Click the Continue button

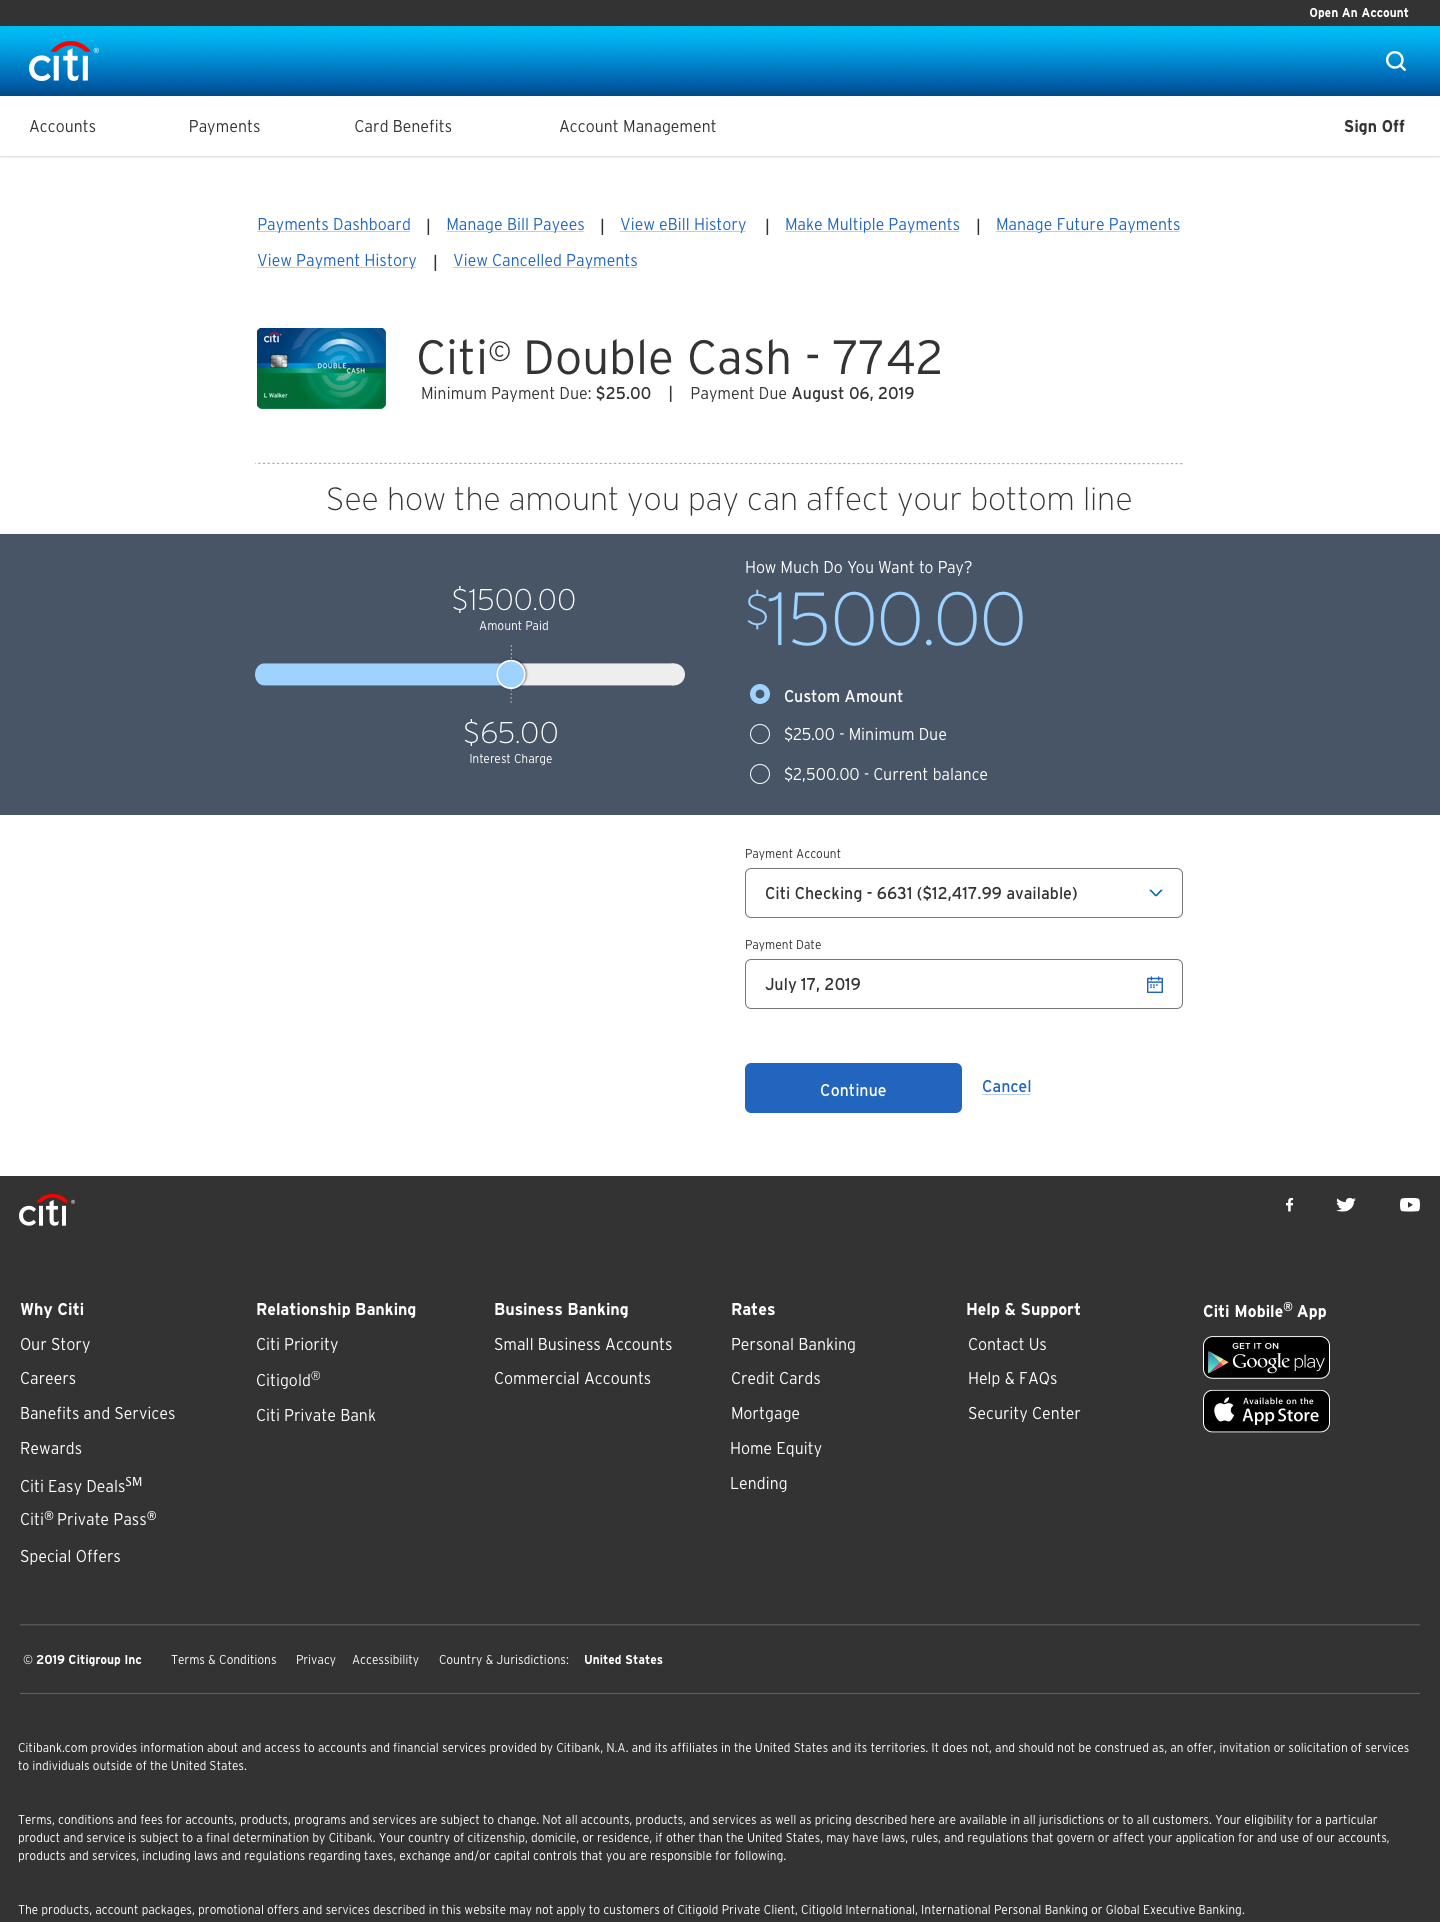pos(853,1088)
